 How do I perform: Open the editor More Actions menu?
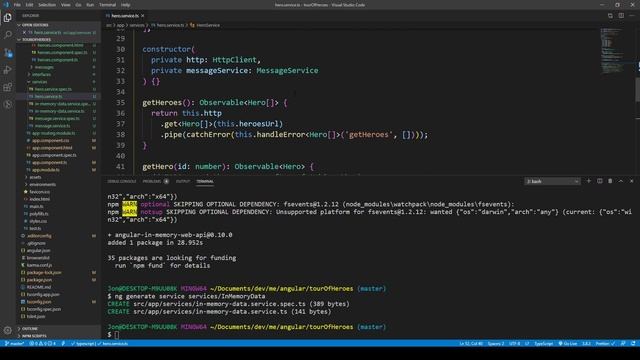tap(631, 16)
